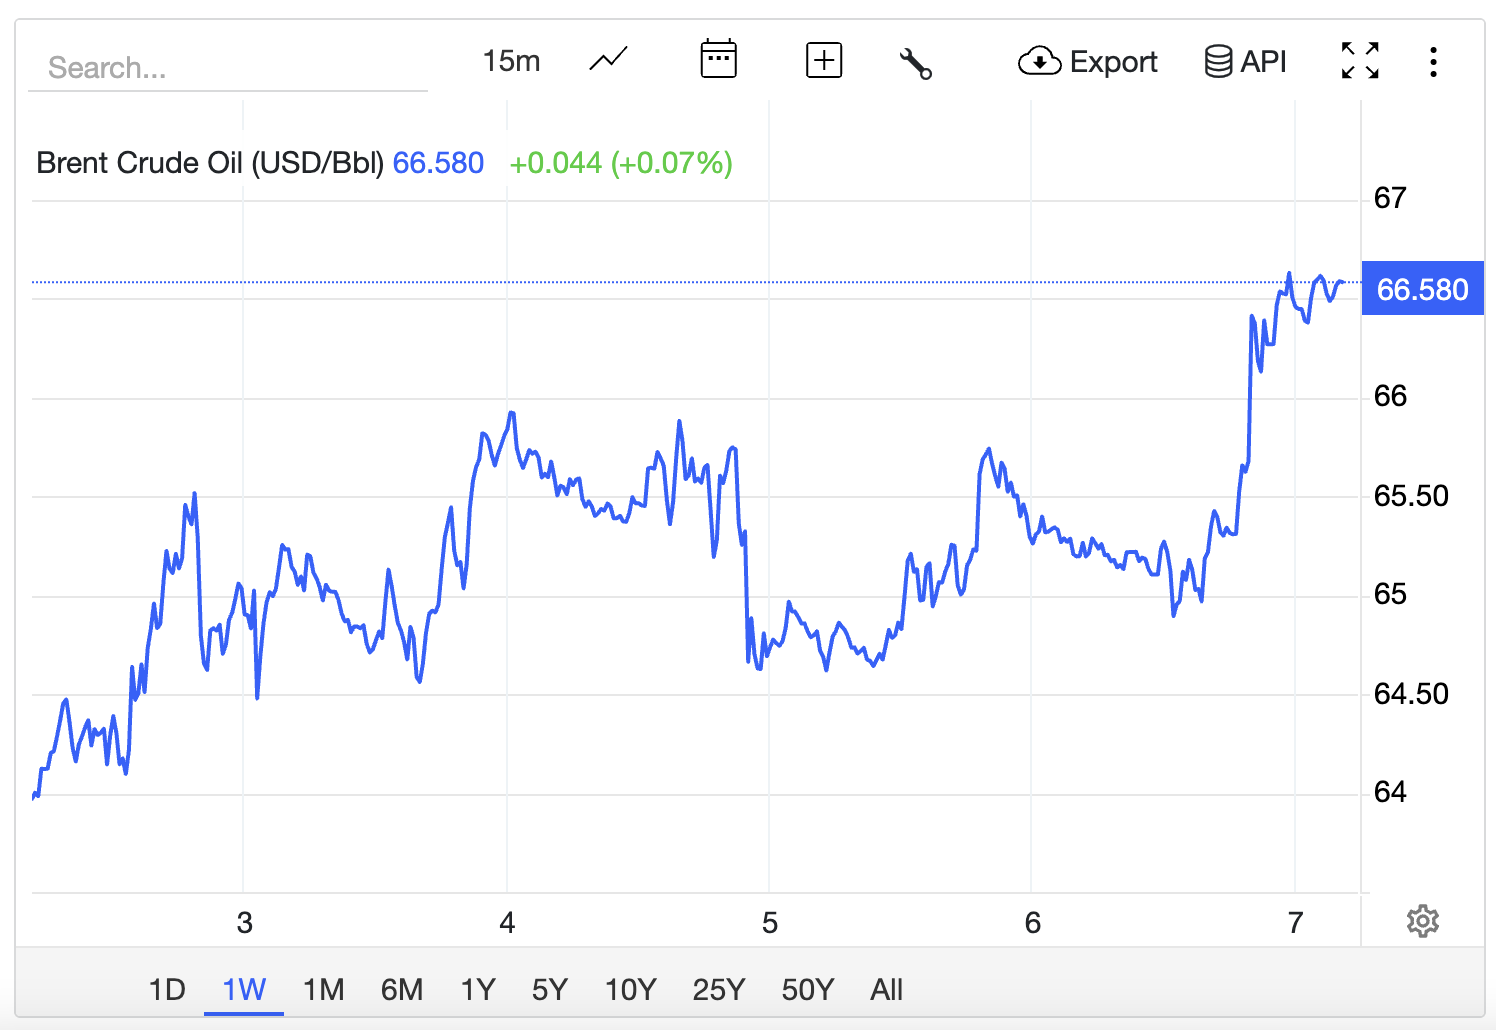This screenshot has width=1496, height=1030.
Task: Toggle fullscreen chart view
Action: click(x=1360, y=60)
